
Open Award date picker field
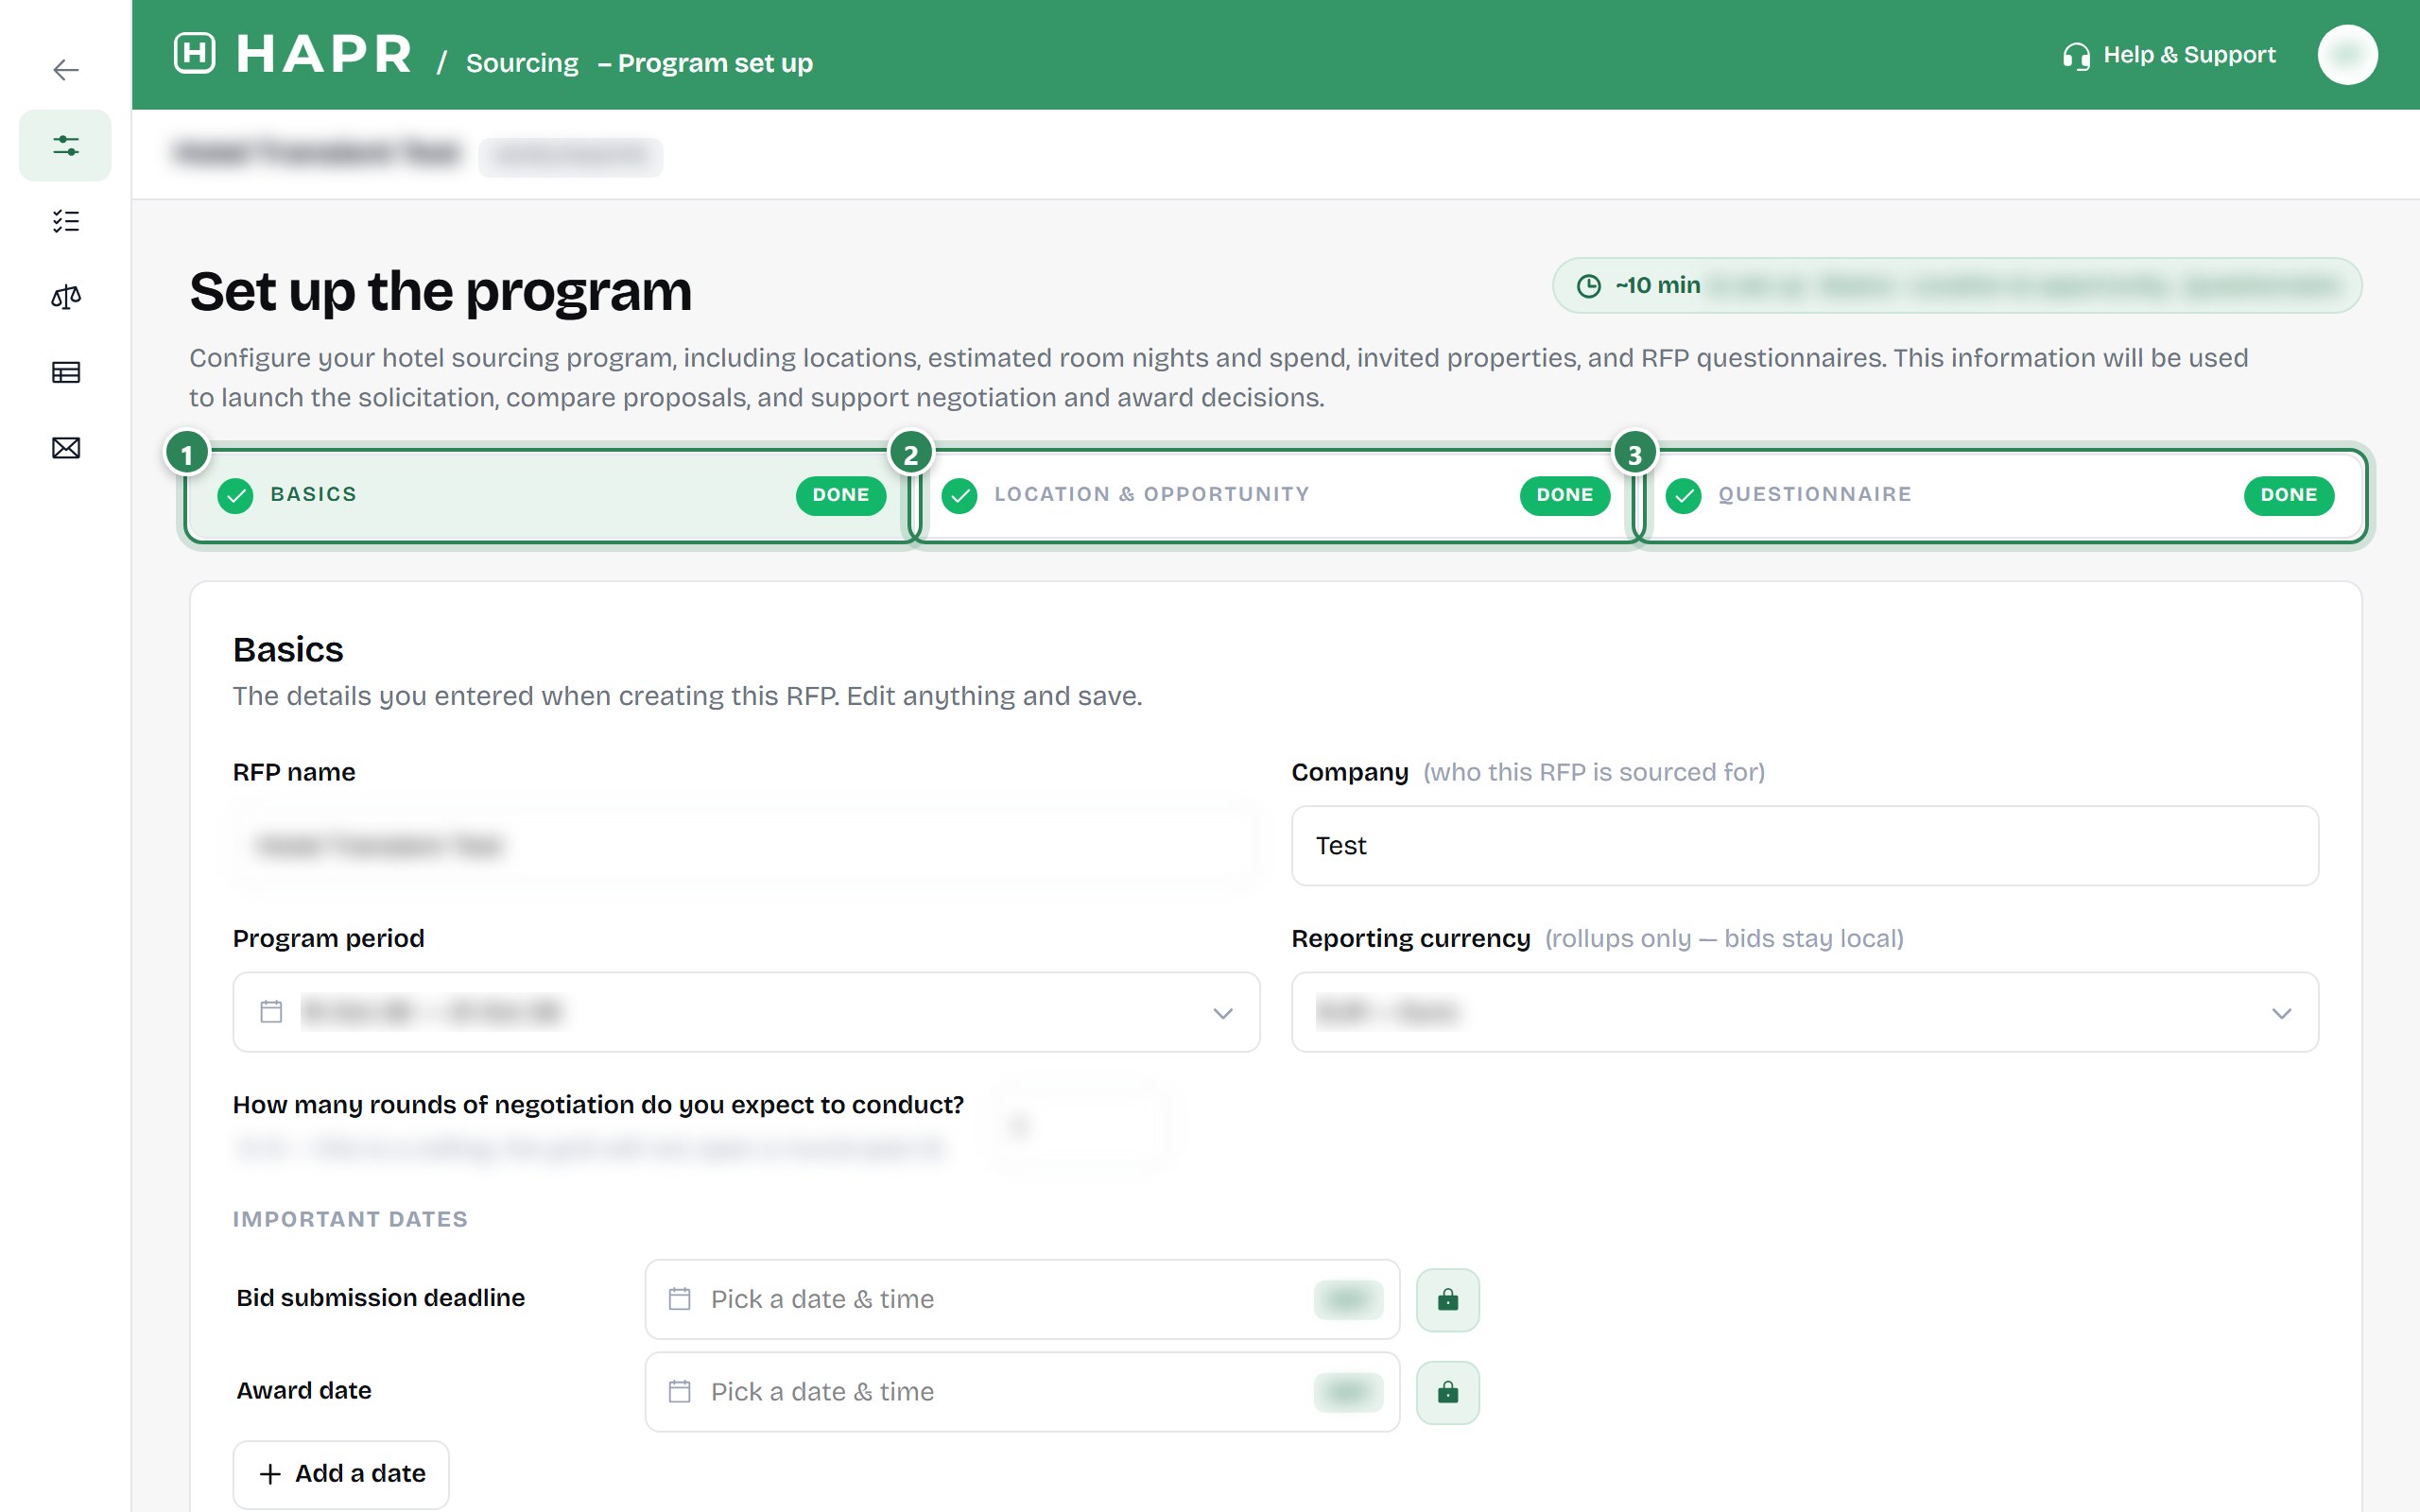point(1022,1392)
